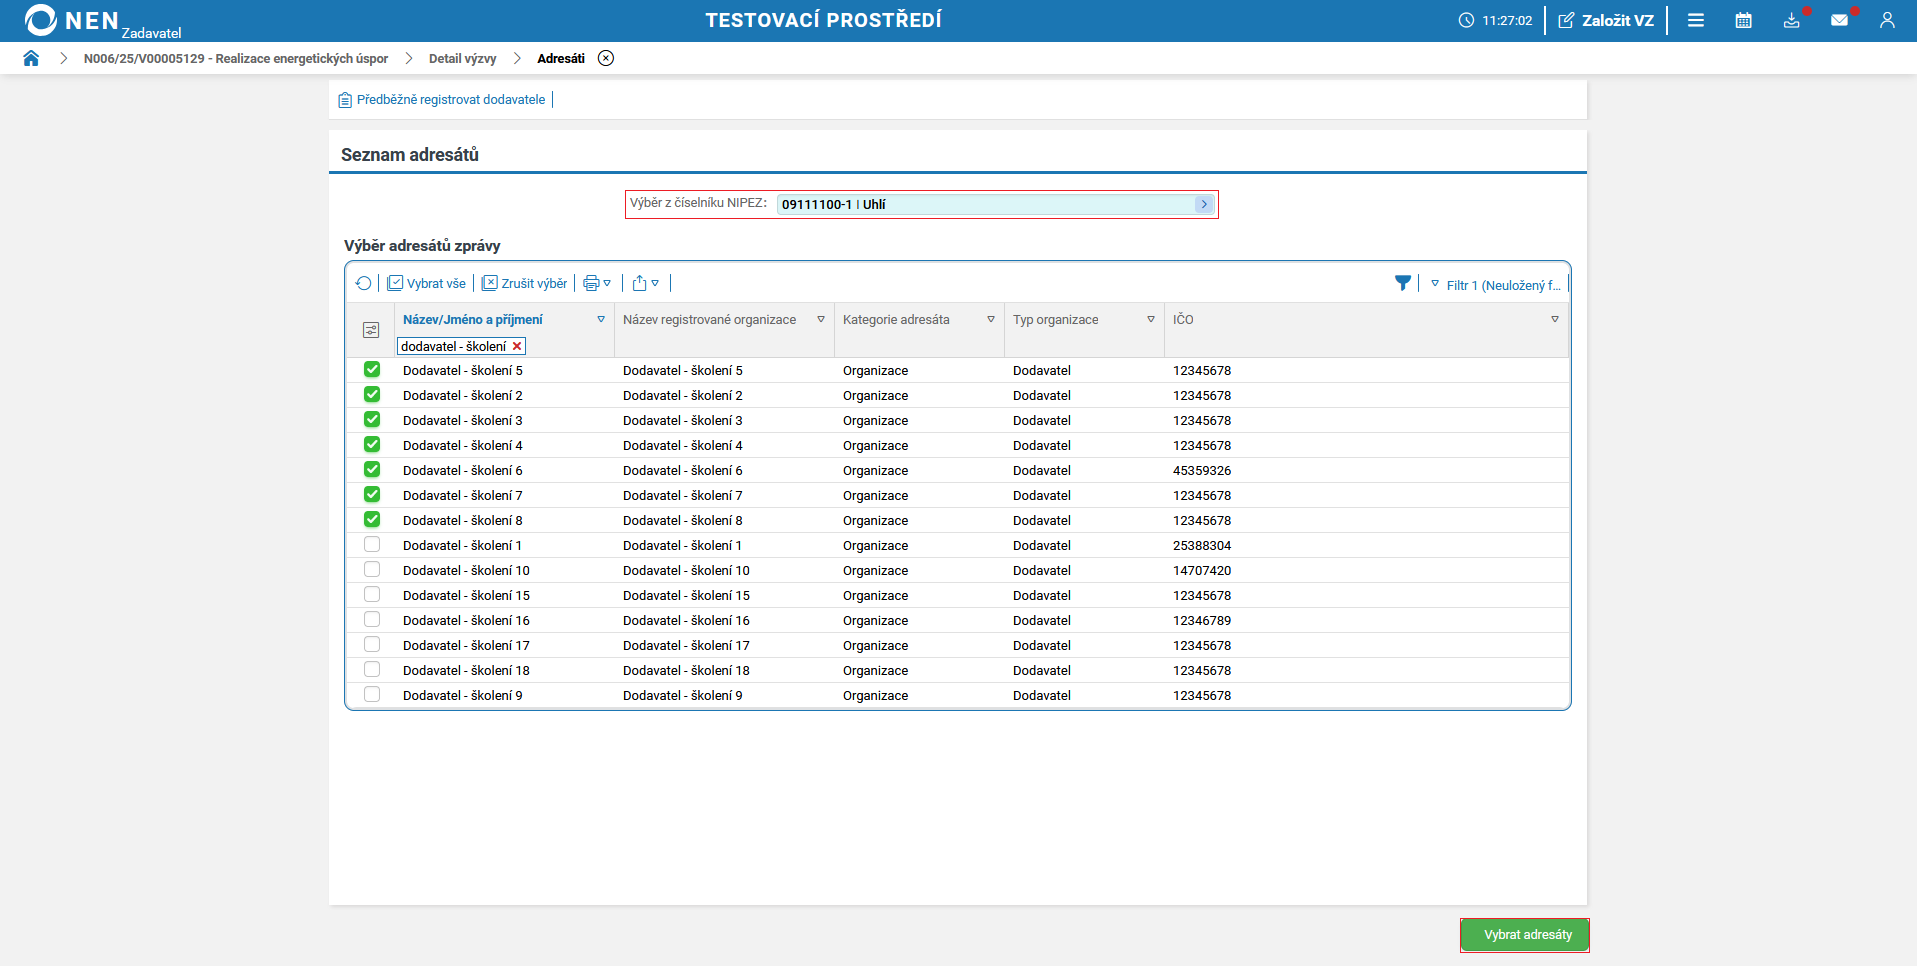Open the envelope messages icon
Viewport: 1917px width, 966px height.
(1838, 20)
